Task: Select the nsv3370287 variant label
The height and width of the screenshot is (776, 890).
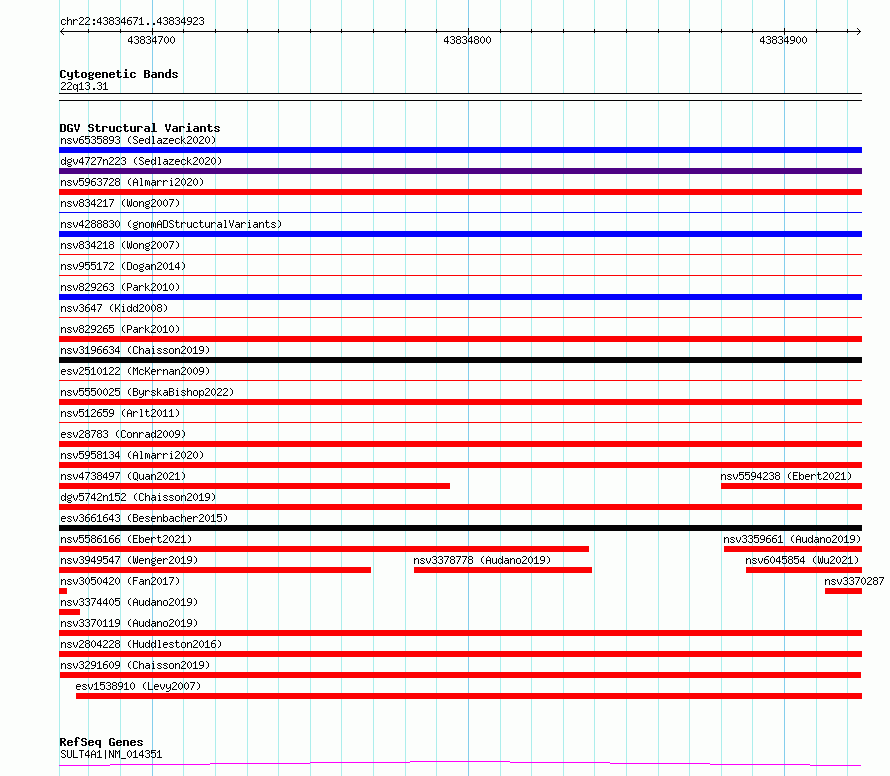Action: (x=854, y=581)
